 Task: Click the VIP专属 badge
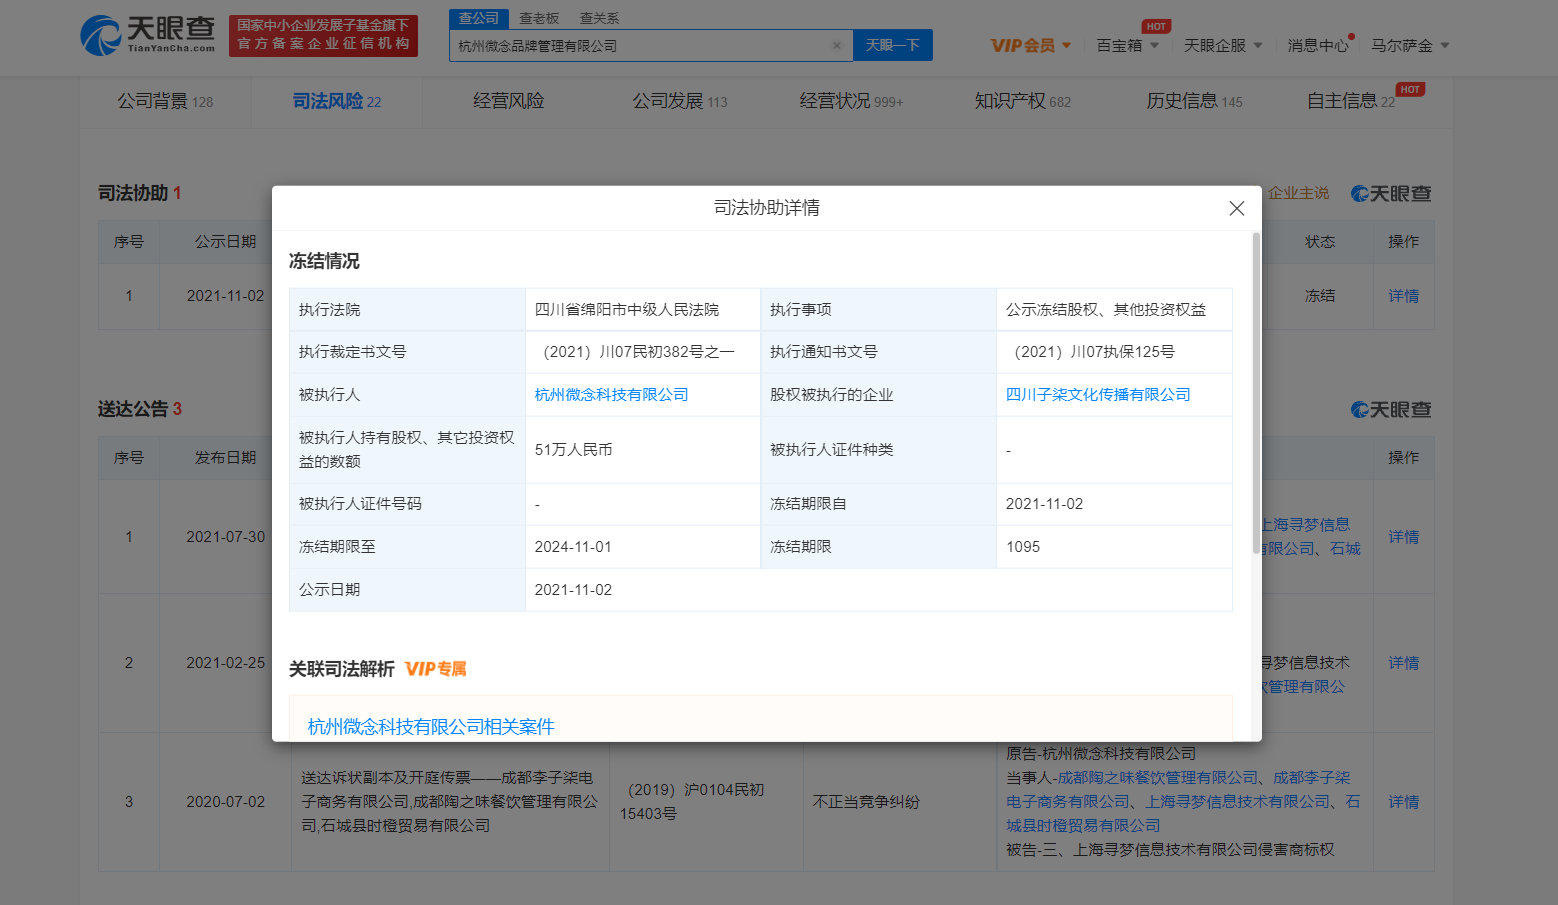[436, 669]
